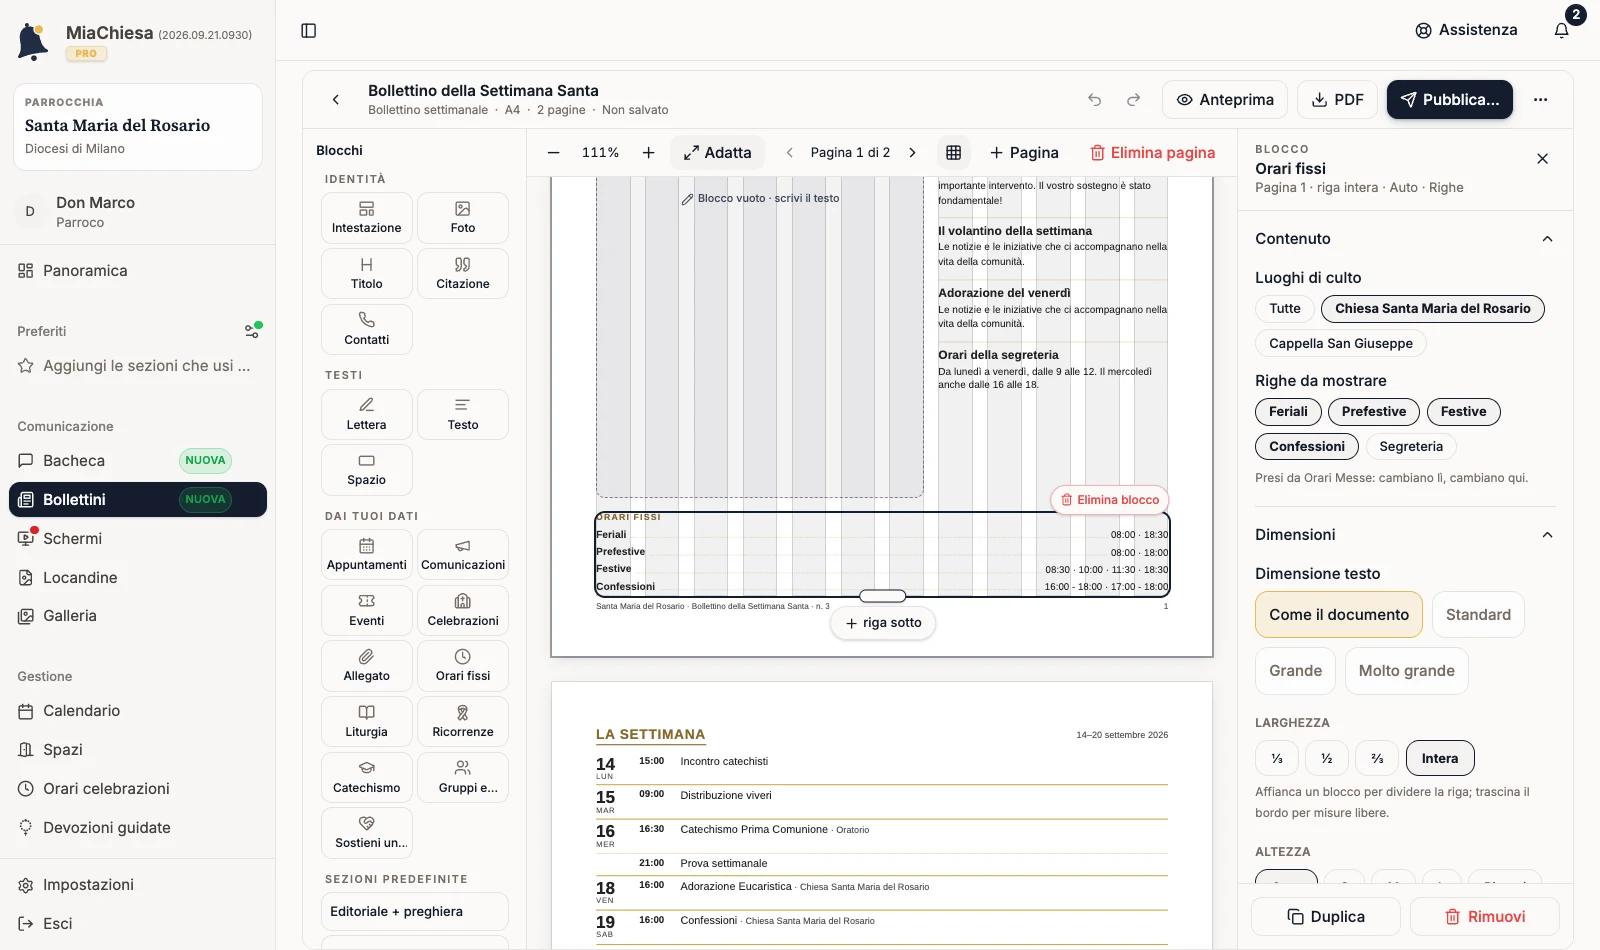The height and width of the screenshot is (950, 1600).
Task: Toggle the Festive row chip
Action: pos(1464,412)
